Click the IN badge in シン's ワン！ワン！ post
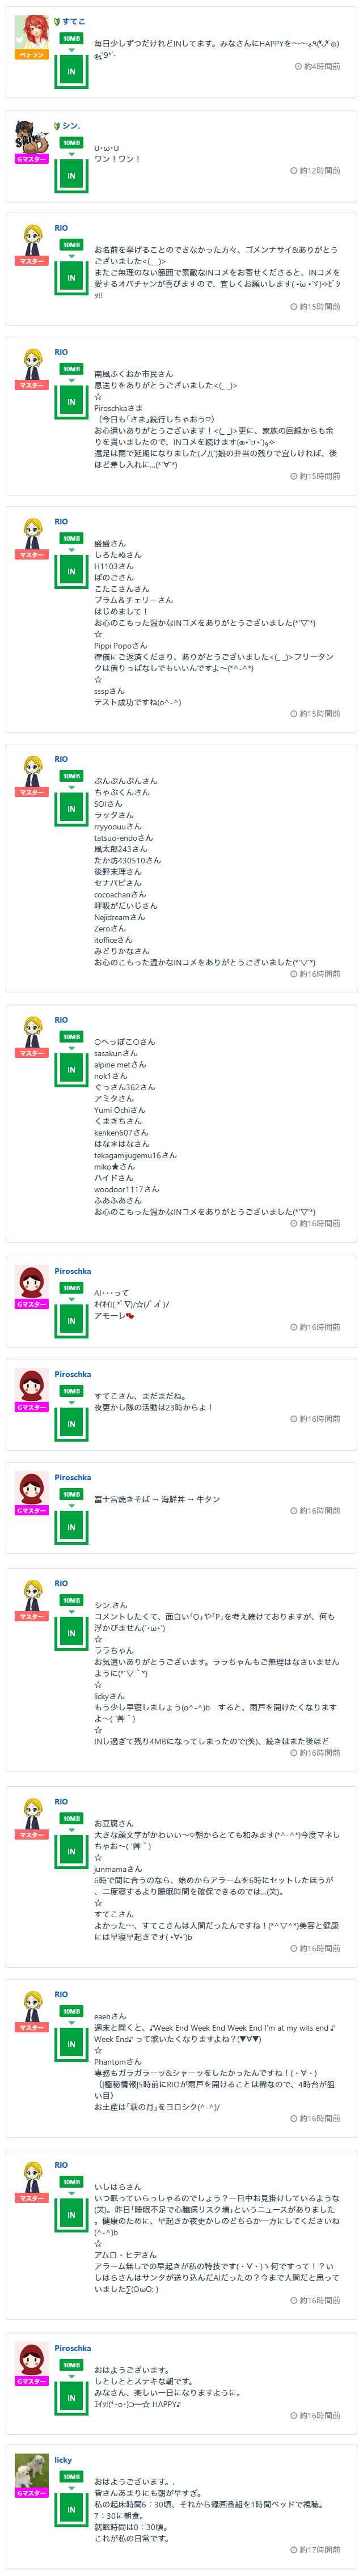 pyautogui.click(x=71, y=166)
